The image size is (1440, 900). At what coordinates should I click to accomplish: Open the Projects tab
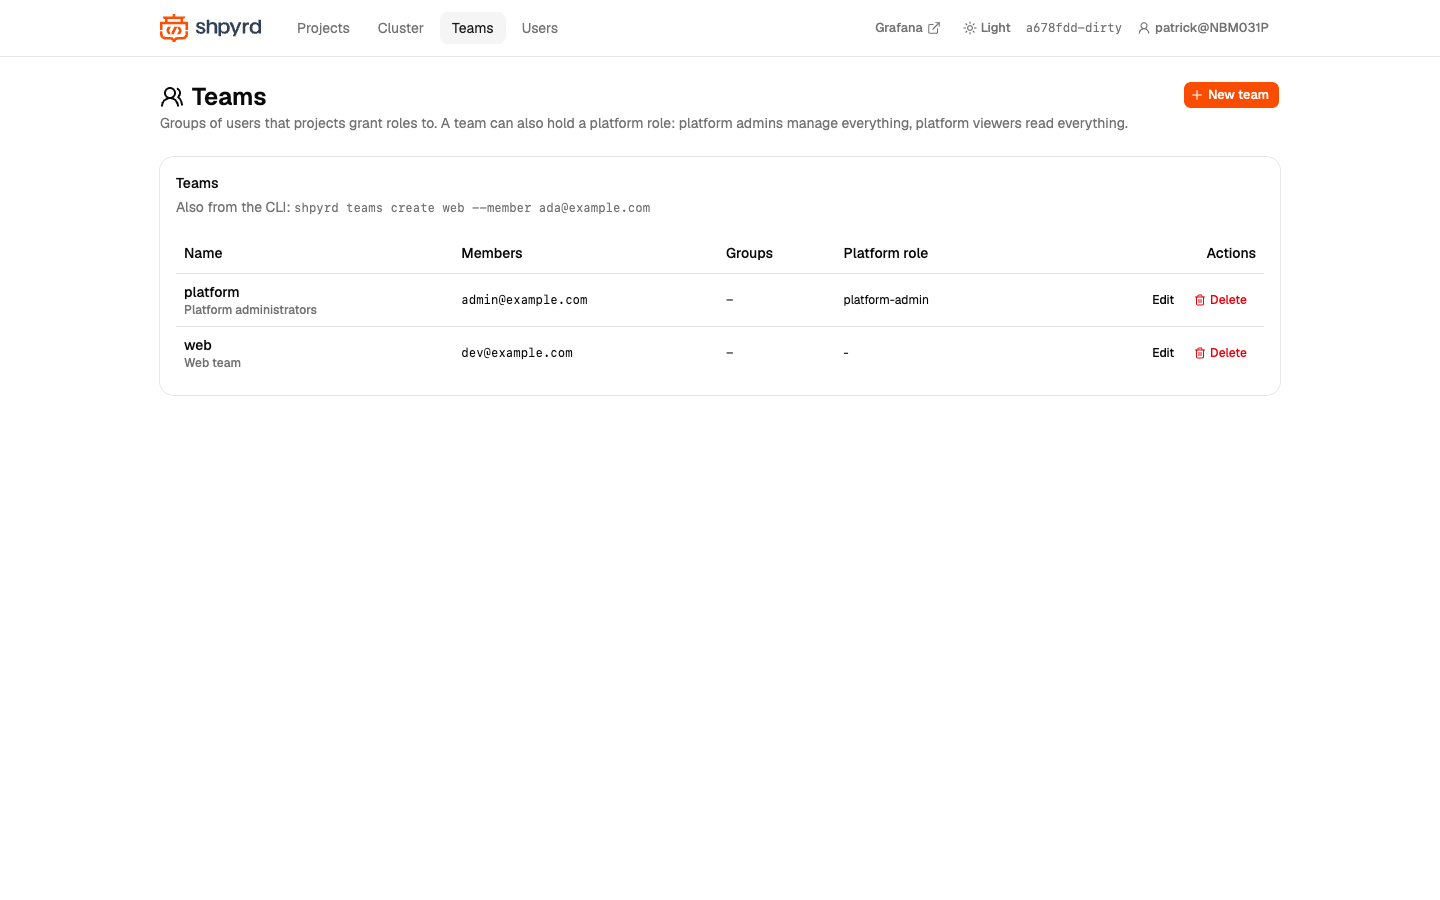(323, 28)
